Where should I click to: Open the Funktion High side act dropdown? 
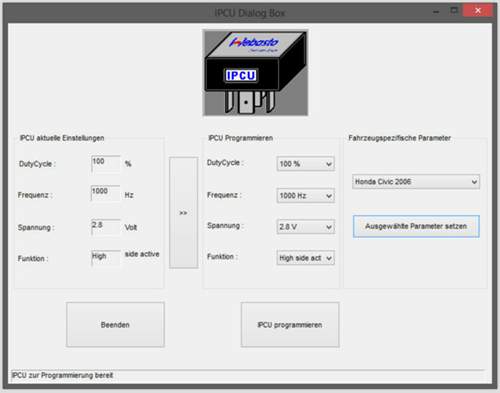[306, 258]
